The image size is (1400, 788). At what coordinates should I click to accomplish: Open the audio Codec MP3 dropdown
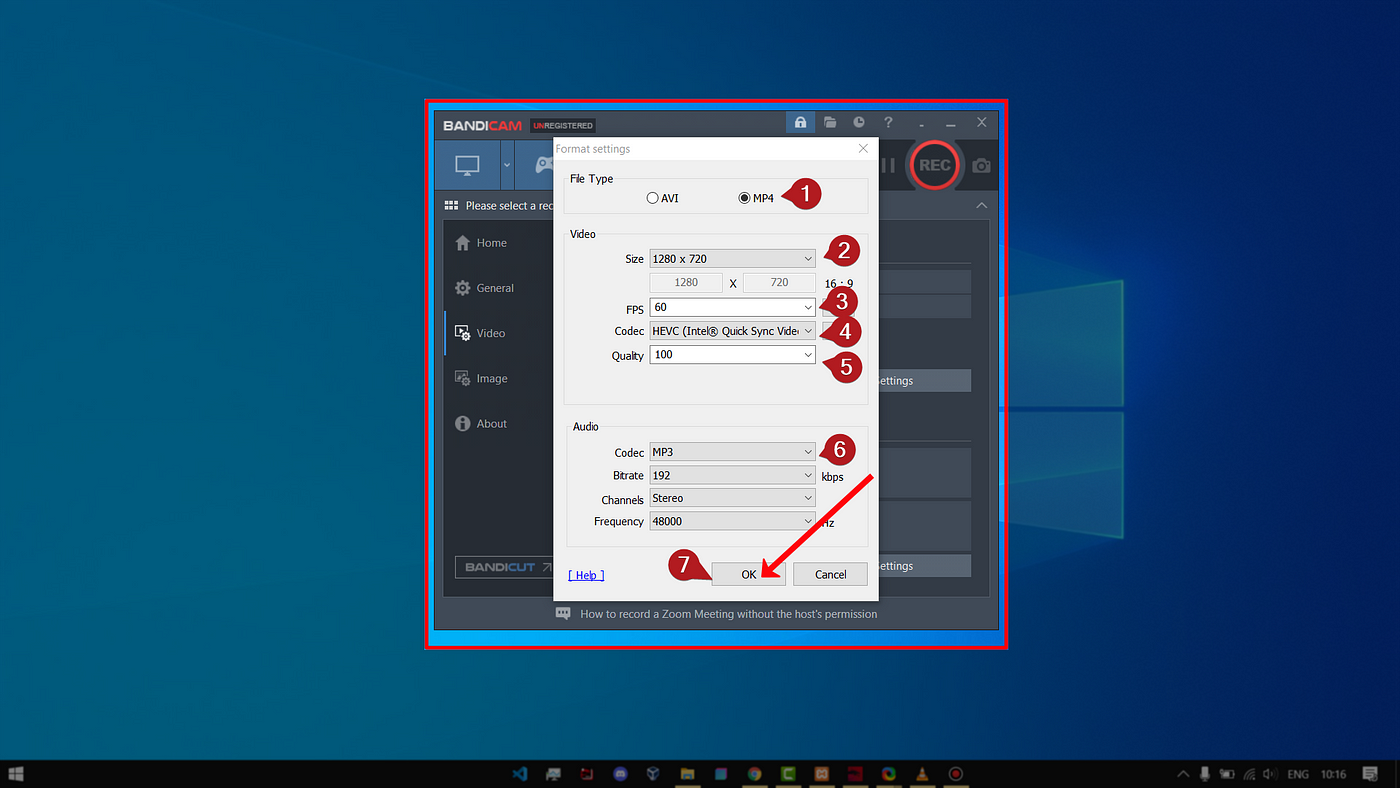pyautogui.click(x=733, y=452)
